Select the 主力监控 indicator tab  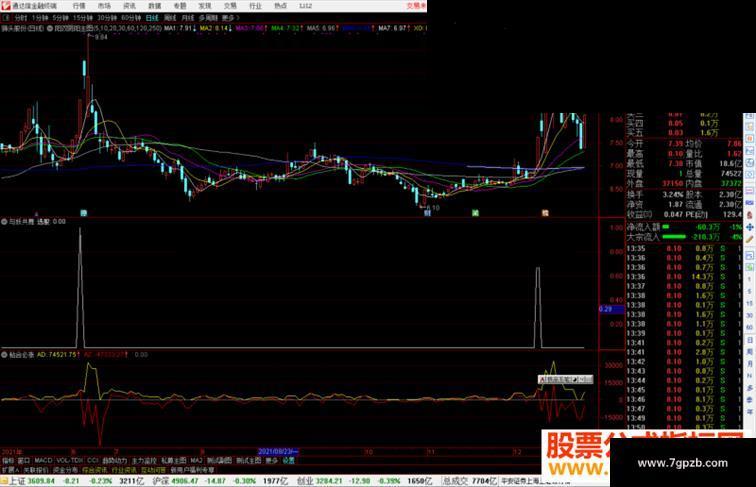click(144, 461)
